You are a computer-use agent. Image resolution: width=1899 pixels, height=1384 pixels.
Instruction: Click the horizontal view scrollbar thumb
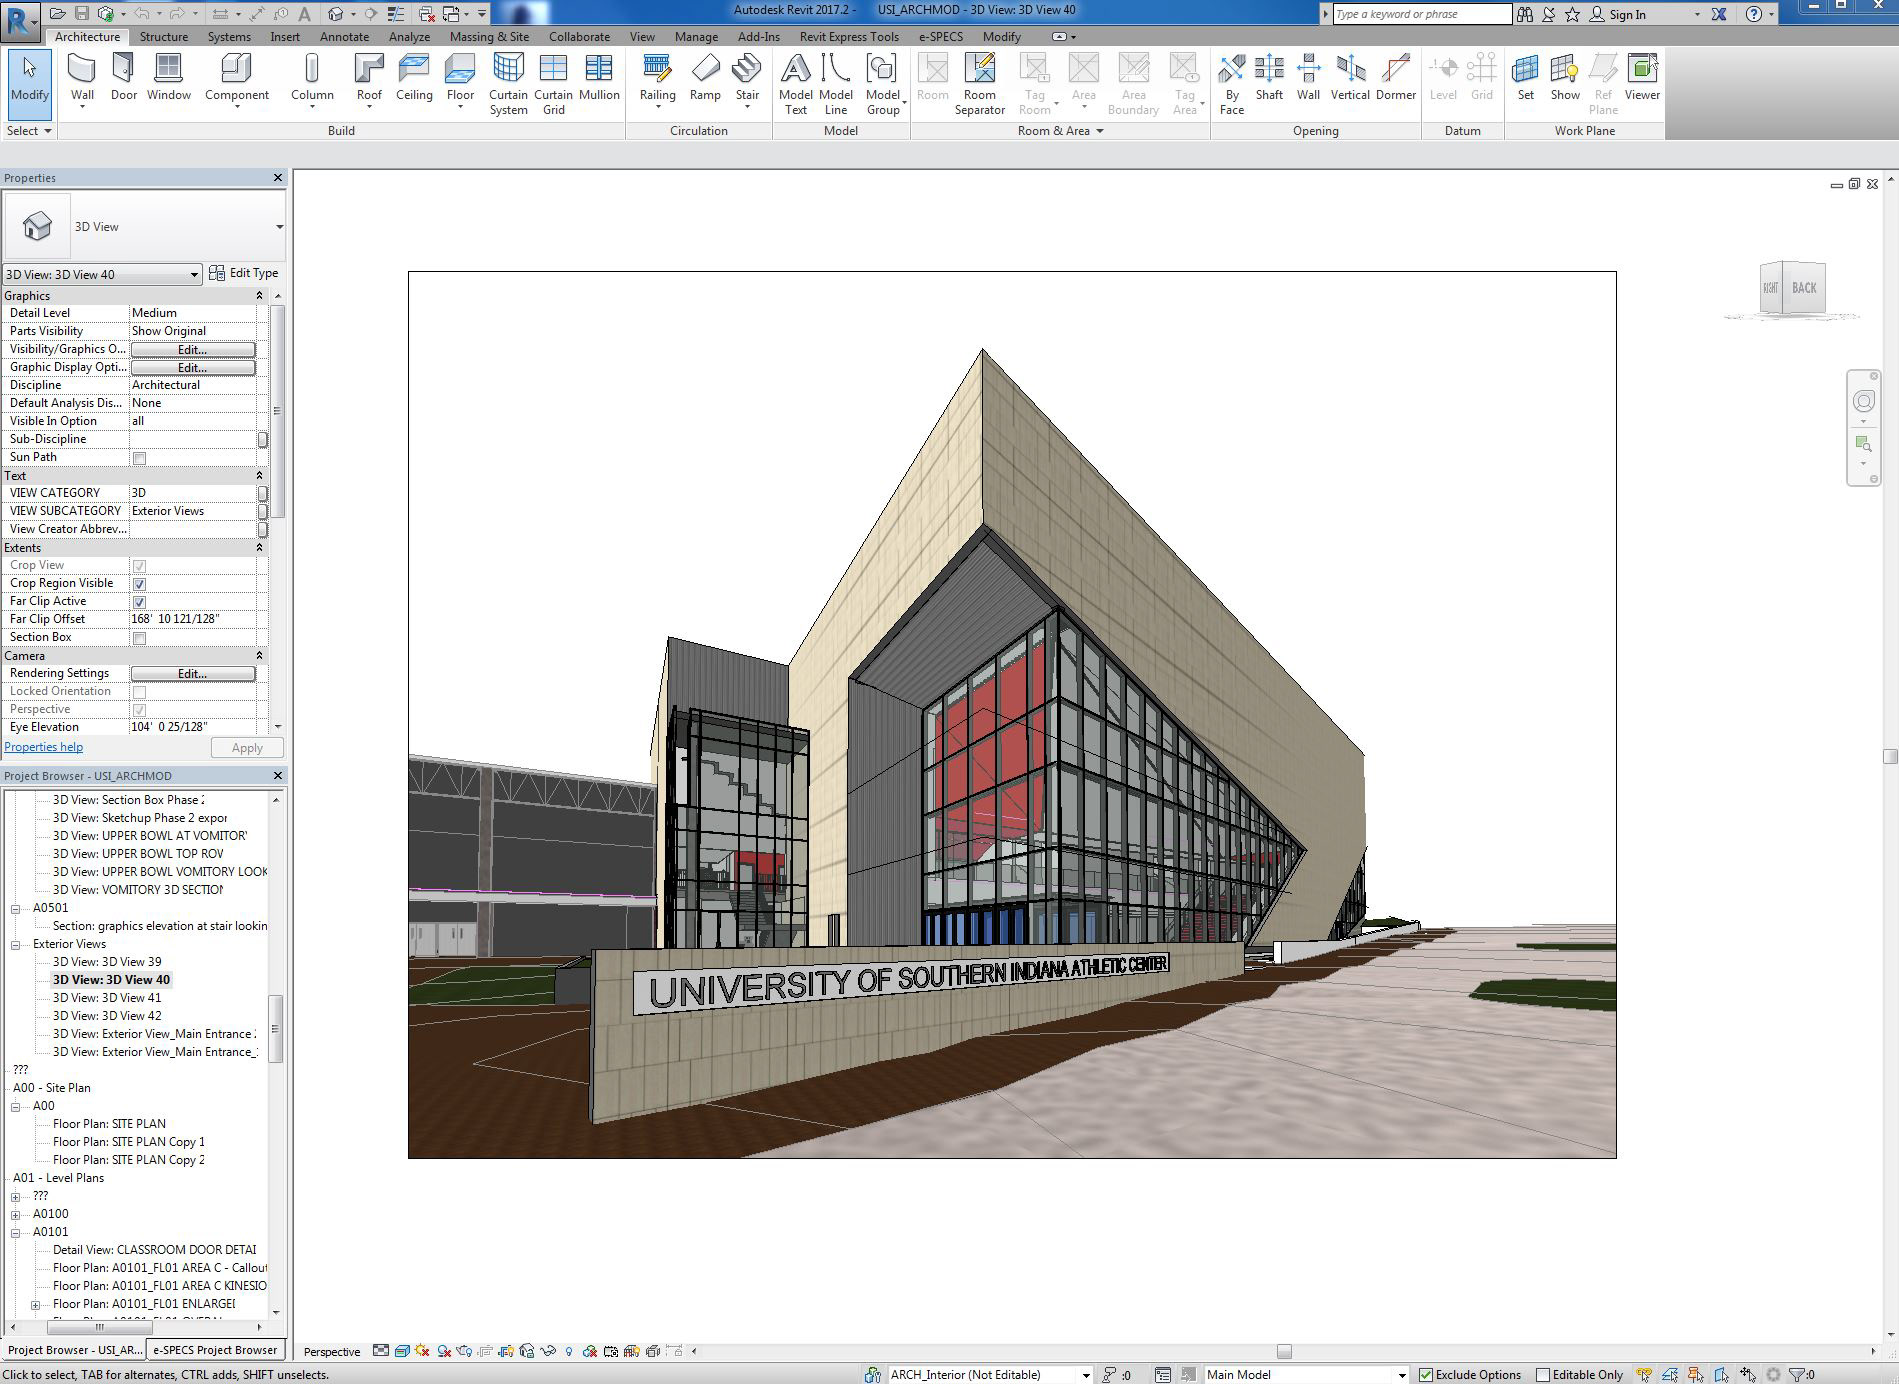coord(1285,1352)
